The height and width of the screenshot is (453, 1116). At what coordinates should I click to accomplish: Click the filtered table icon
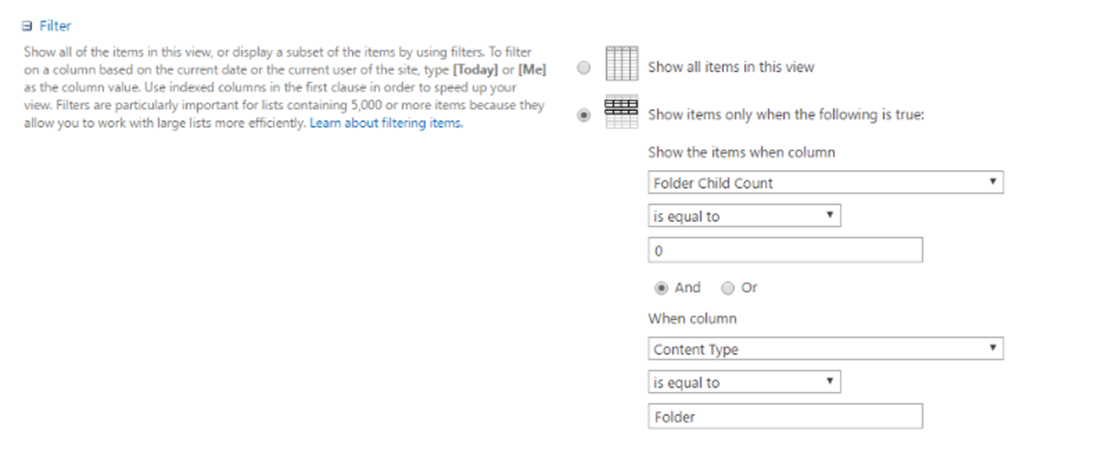[623, 113]
